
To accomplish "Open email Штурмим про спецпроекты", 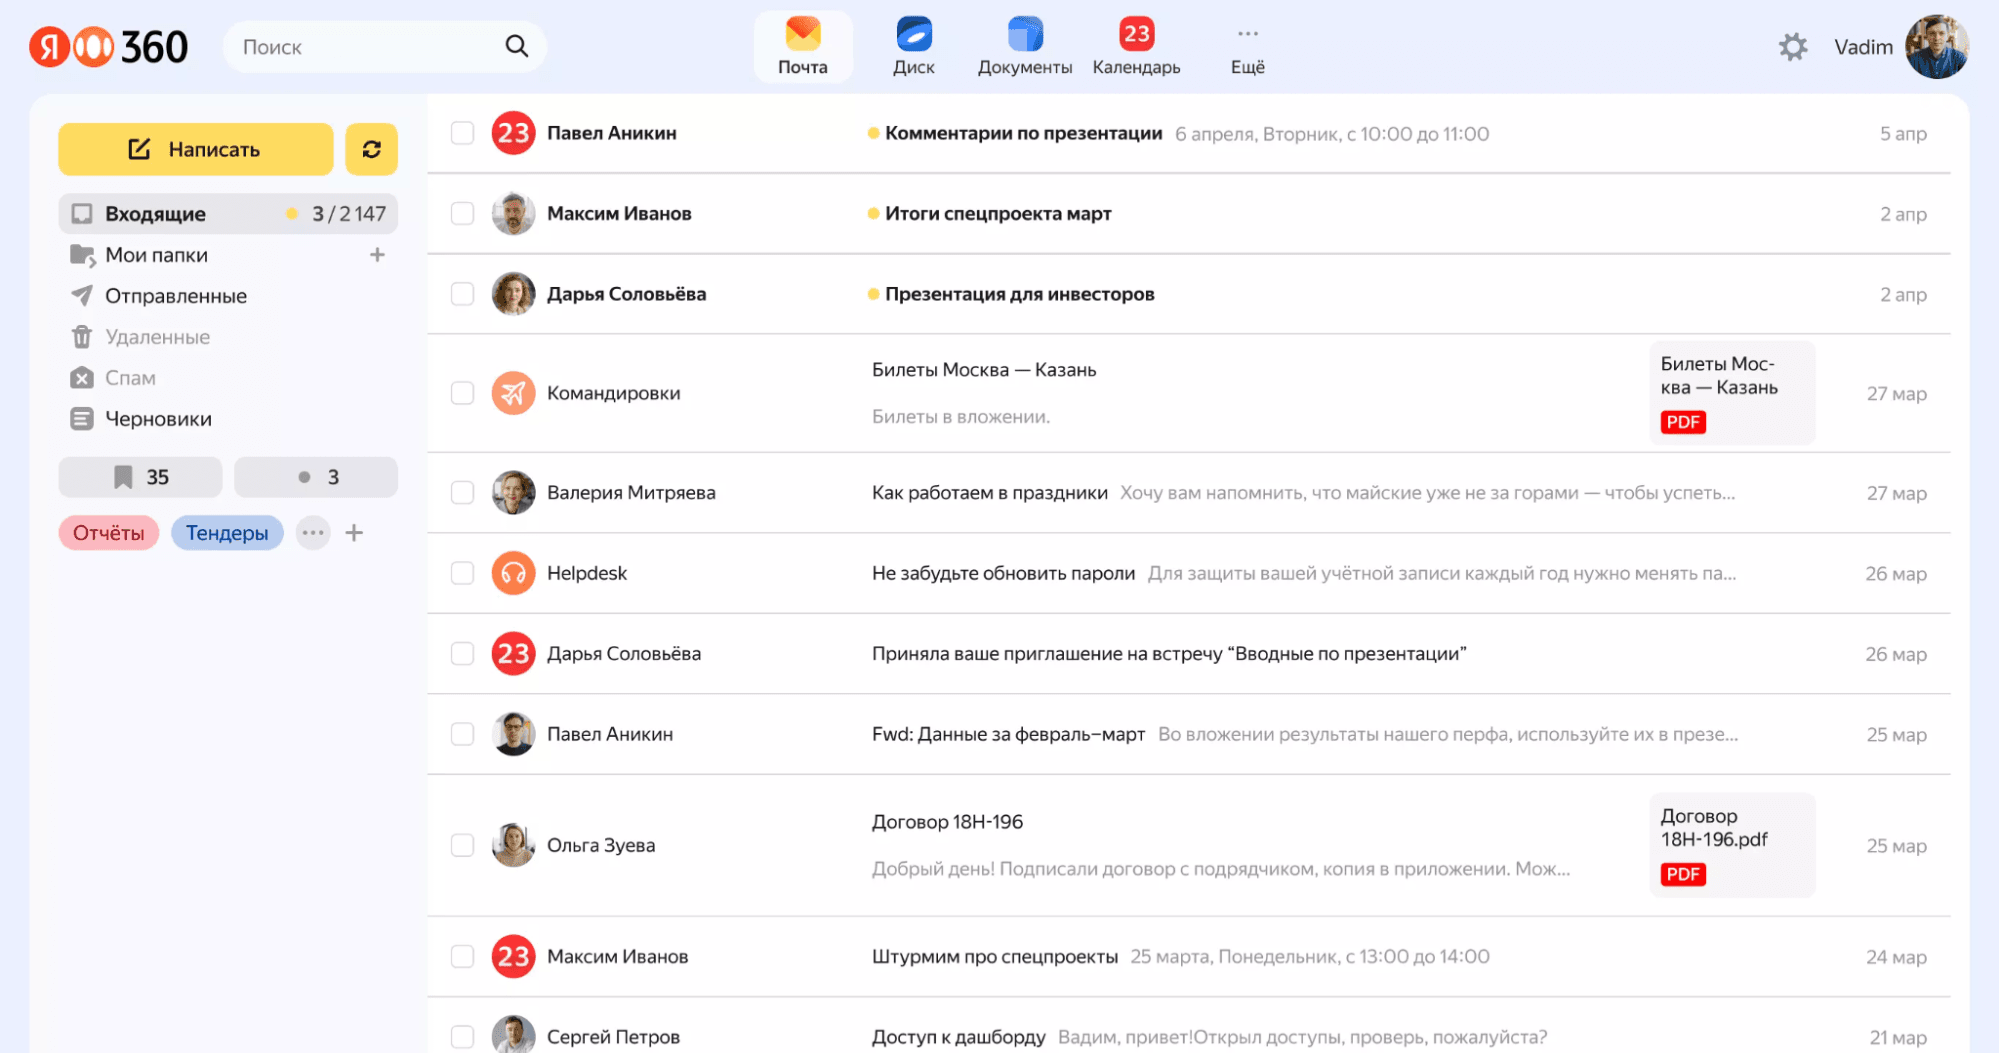I will tap(1188, 957).
